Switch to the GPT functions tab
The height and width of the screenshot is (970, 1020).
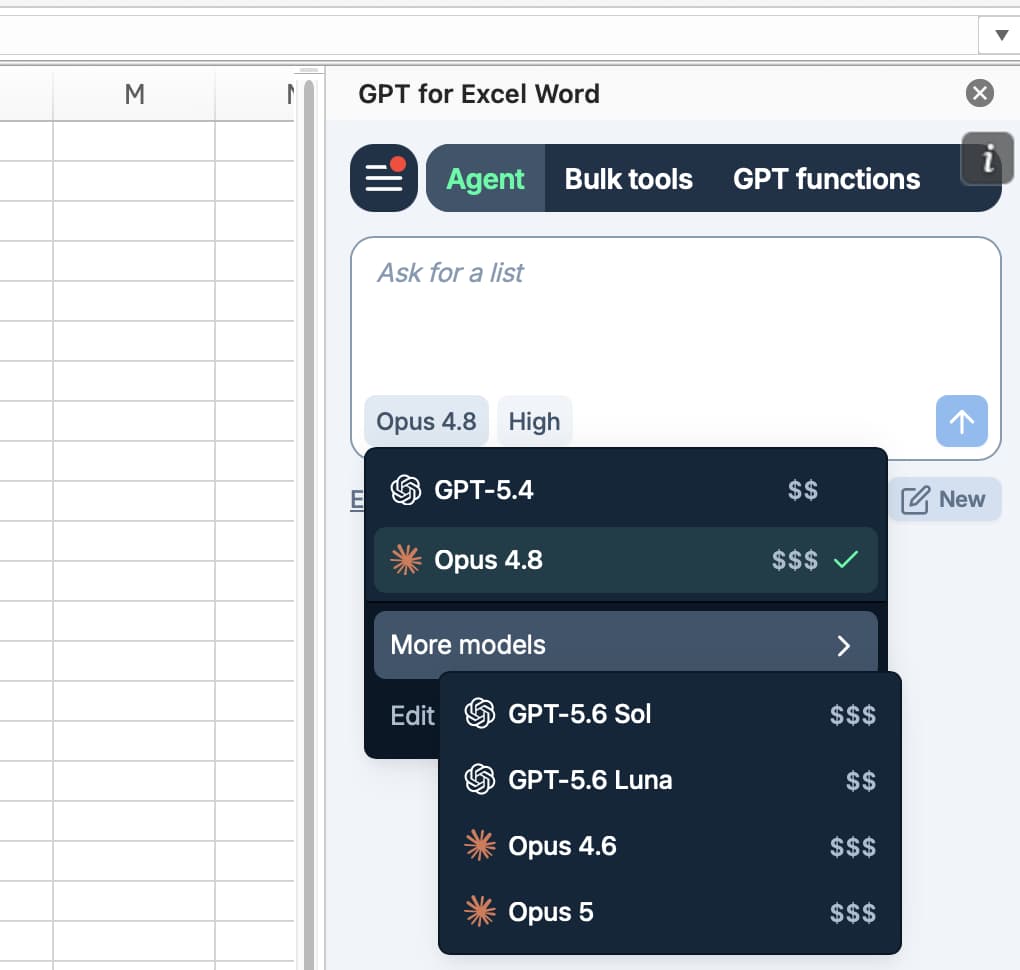(826, 179)
